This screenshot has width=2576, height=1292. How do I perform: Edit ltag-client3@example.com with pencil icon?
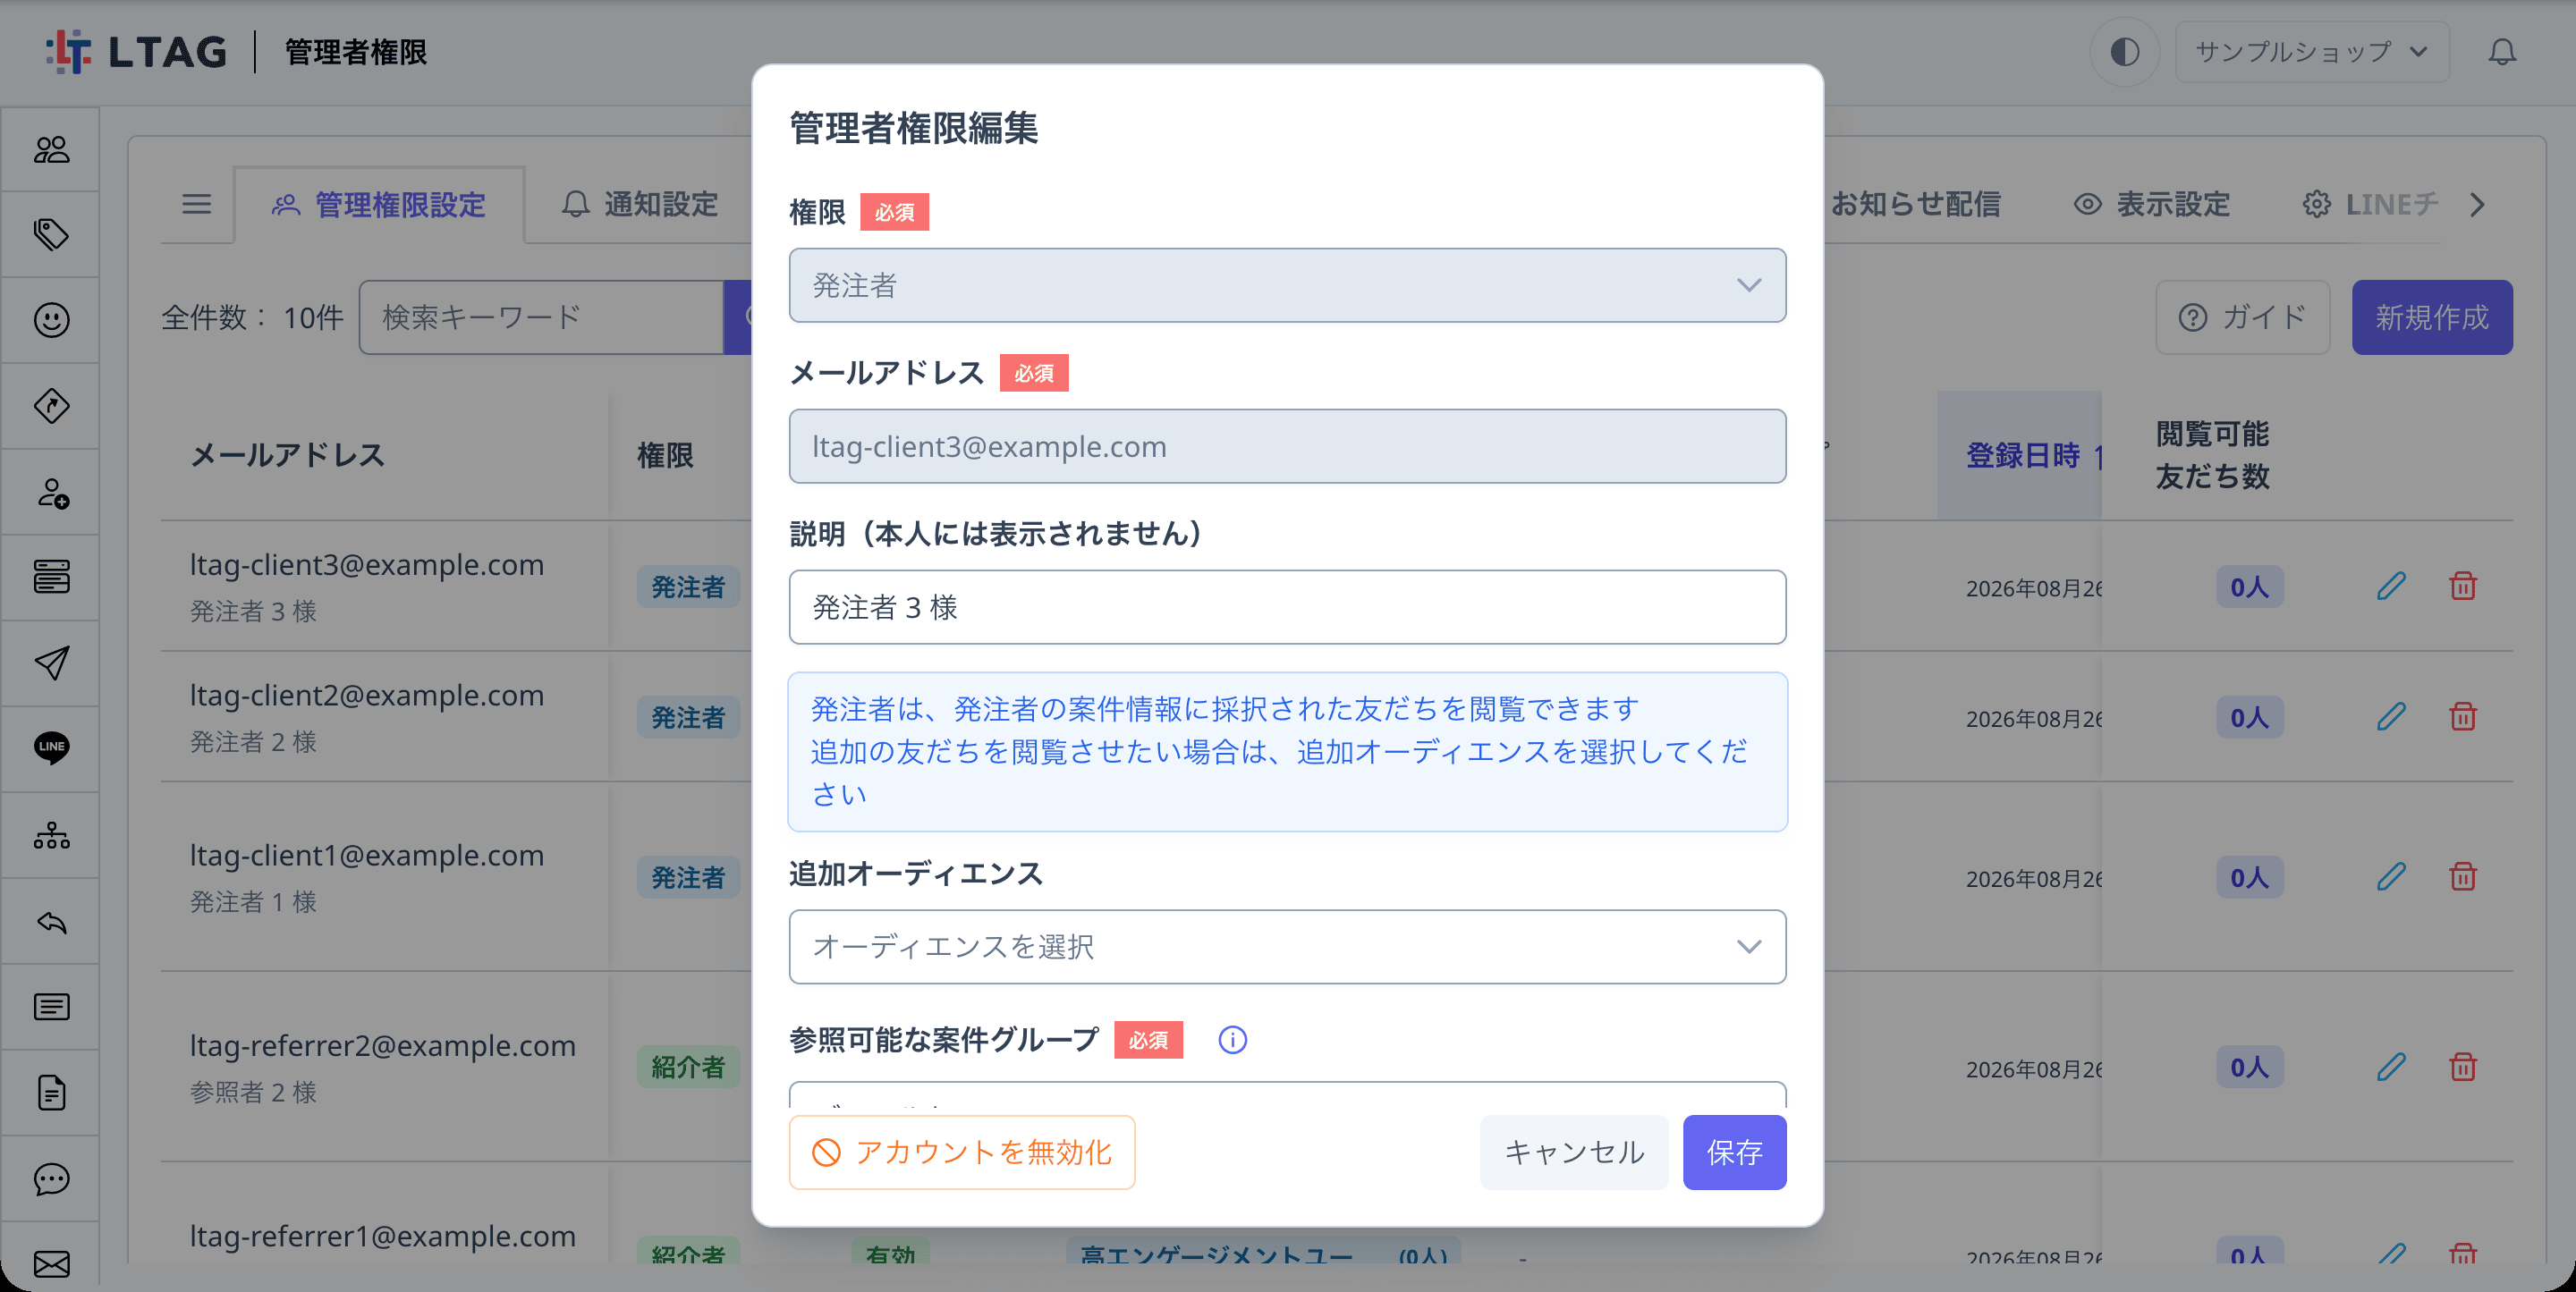tap(2391, 586)
